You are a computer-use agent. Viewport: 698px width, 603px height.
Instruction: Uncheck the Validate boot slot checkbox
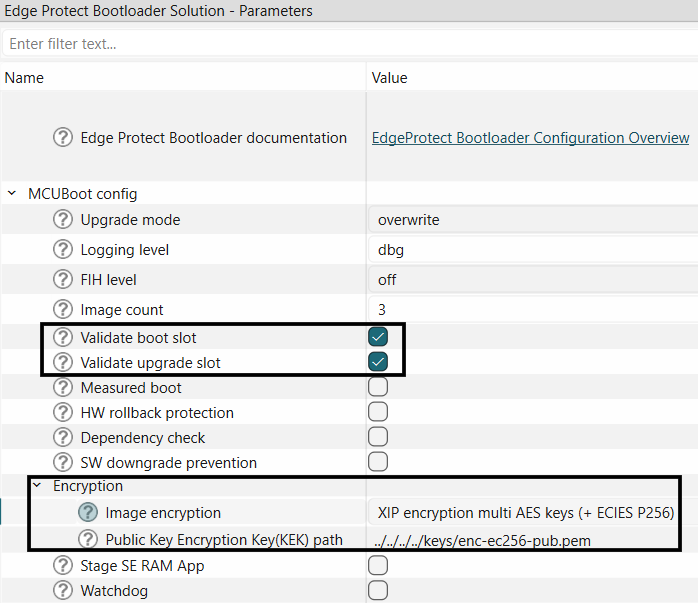point(378,337)
